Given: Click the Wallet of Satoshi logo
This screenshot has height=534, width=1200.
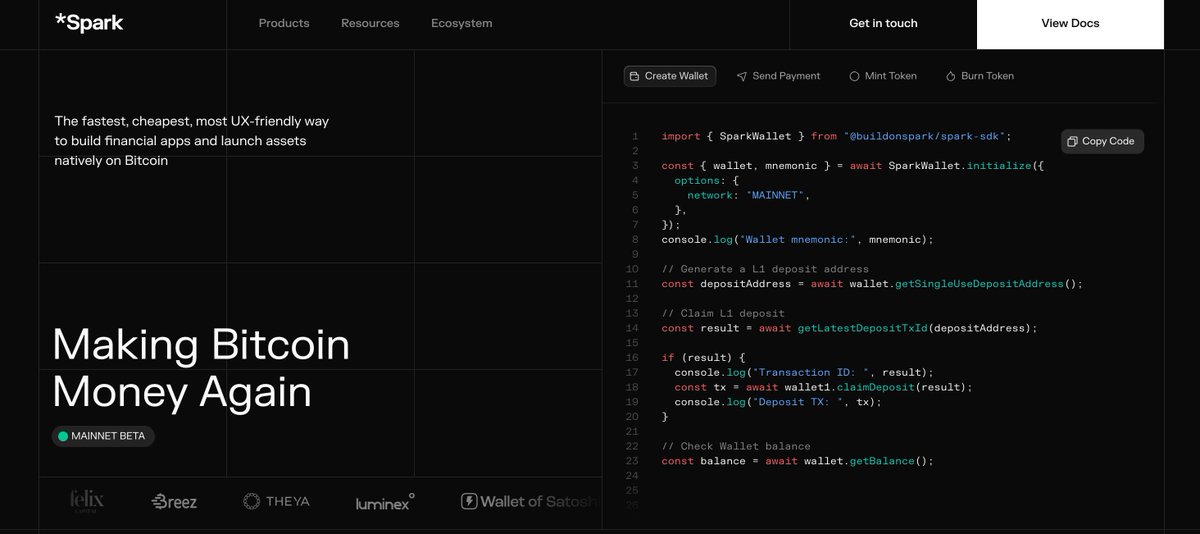Looking at the screenshot, I should (x=529, y=501).
